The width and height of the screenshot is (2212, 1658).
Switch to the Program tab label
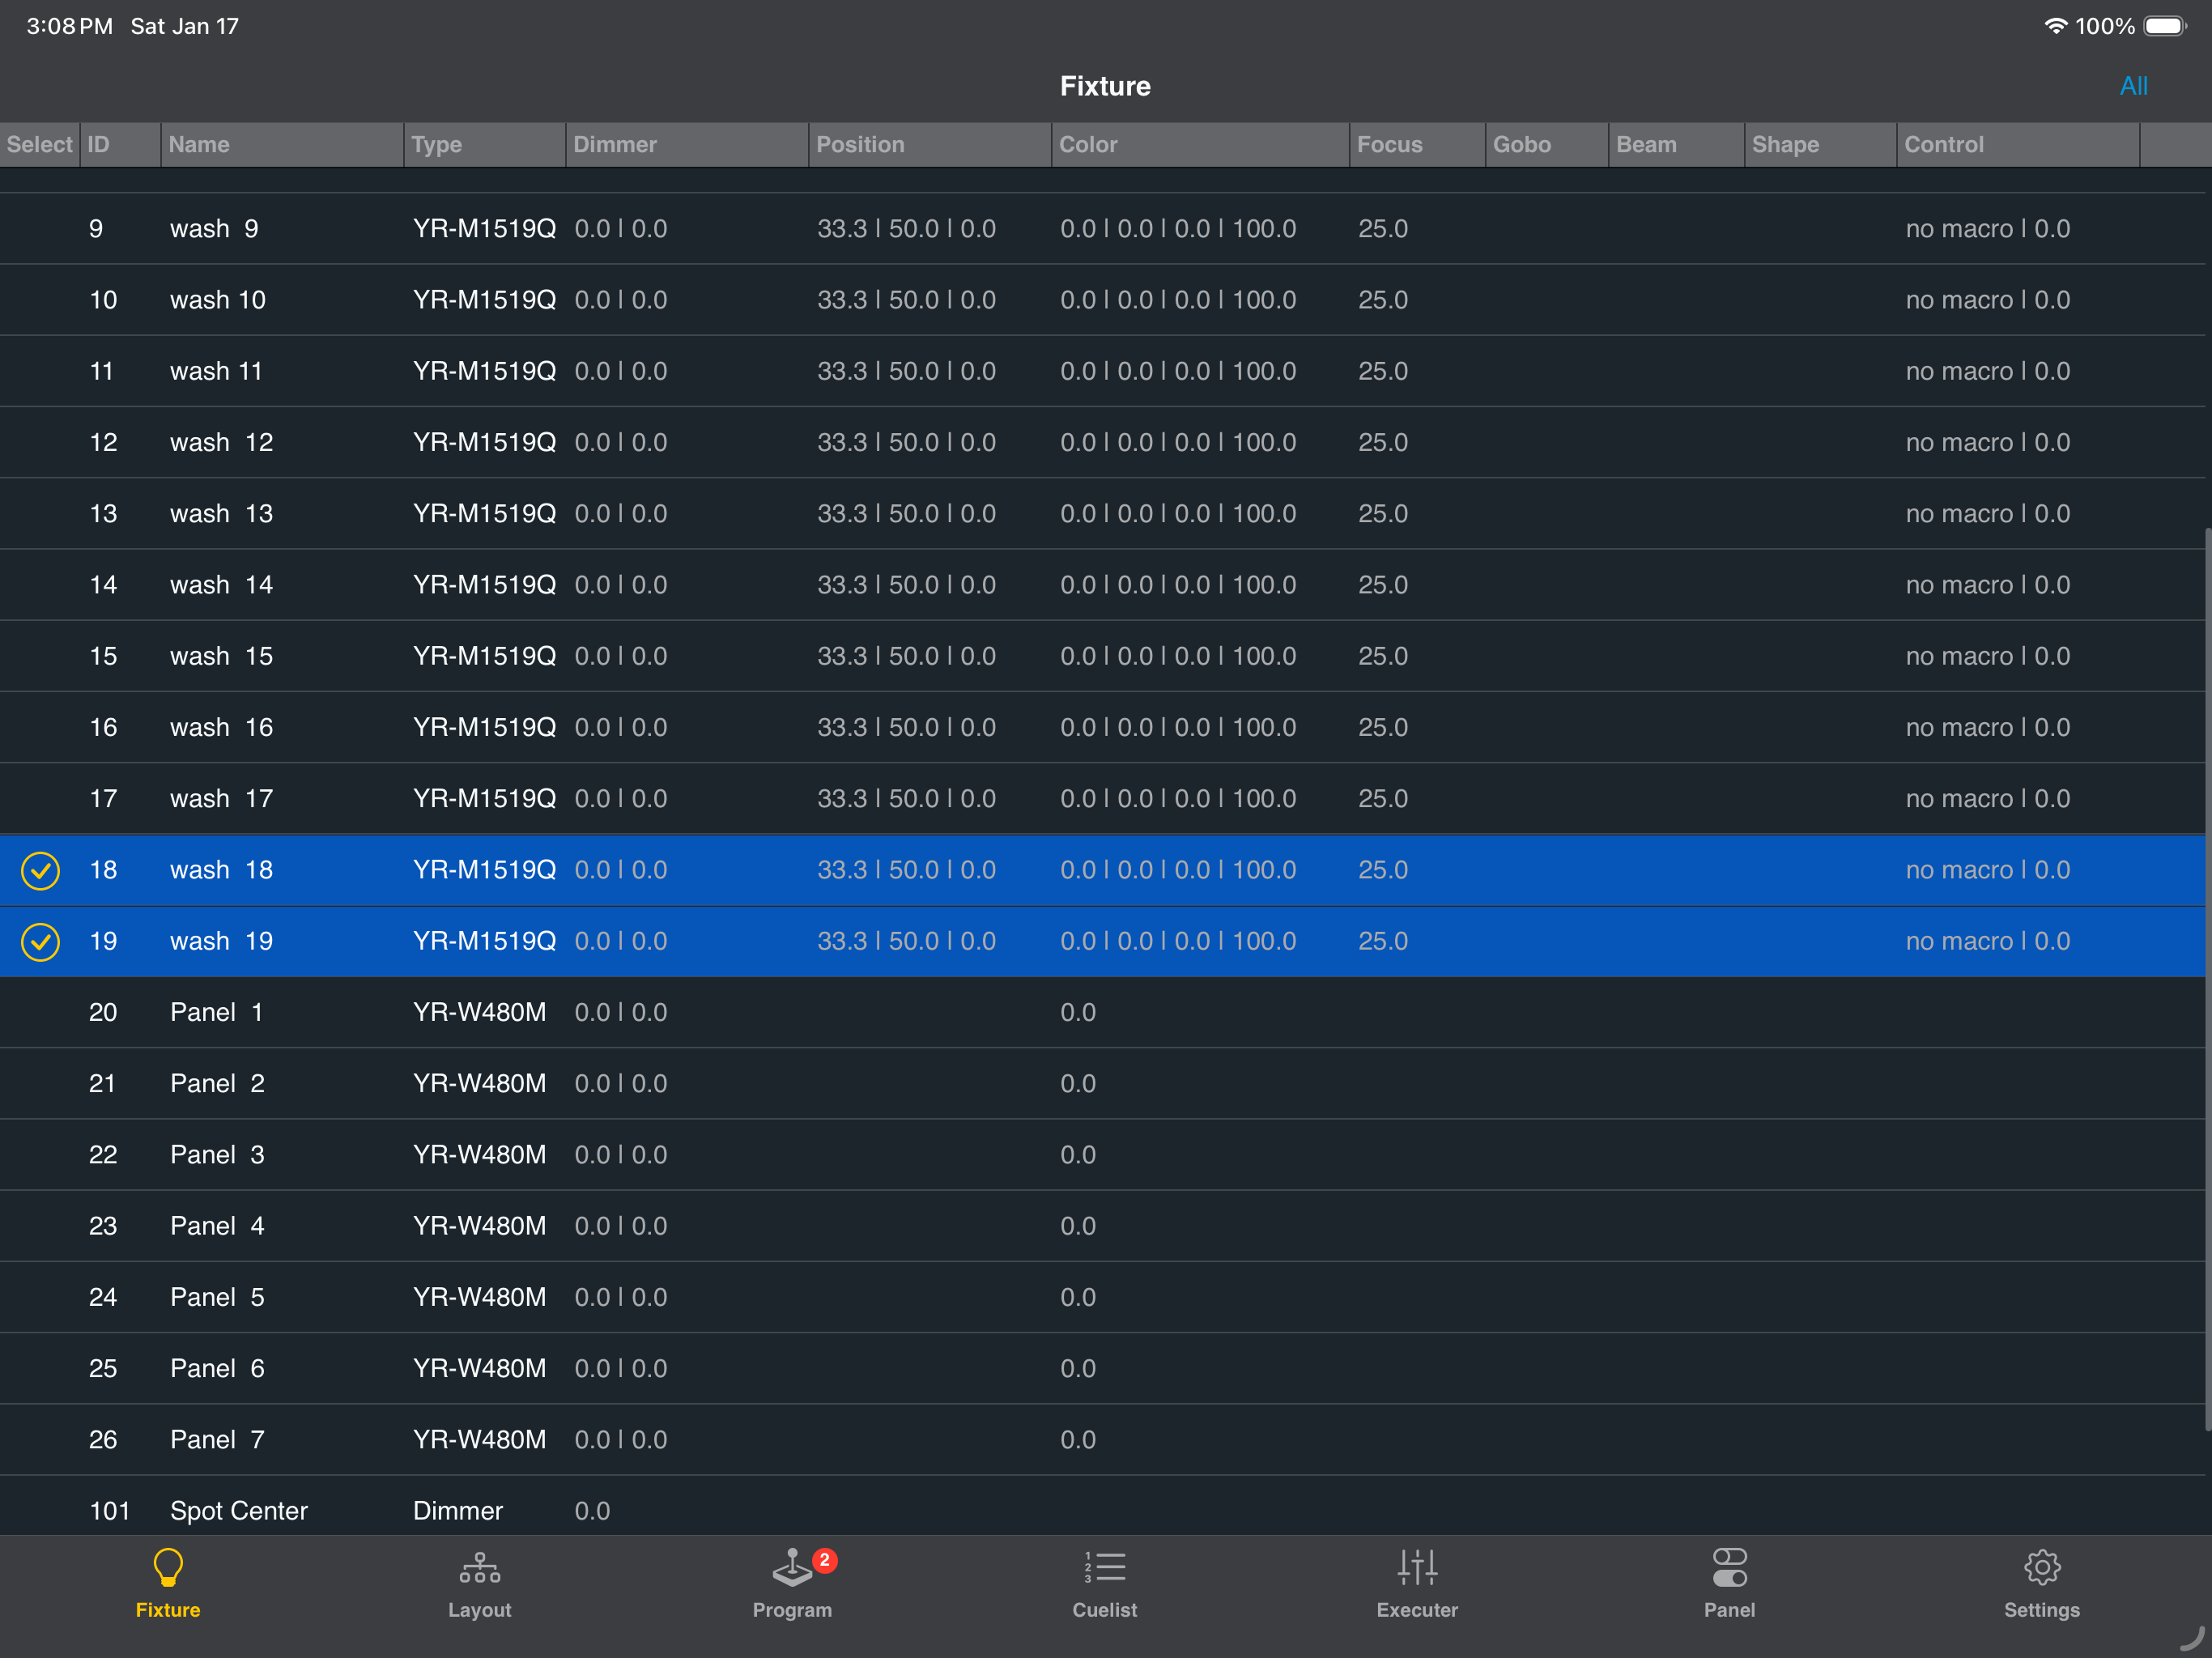[792, 1610]
